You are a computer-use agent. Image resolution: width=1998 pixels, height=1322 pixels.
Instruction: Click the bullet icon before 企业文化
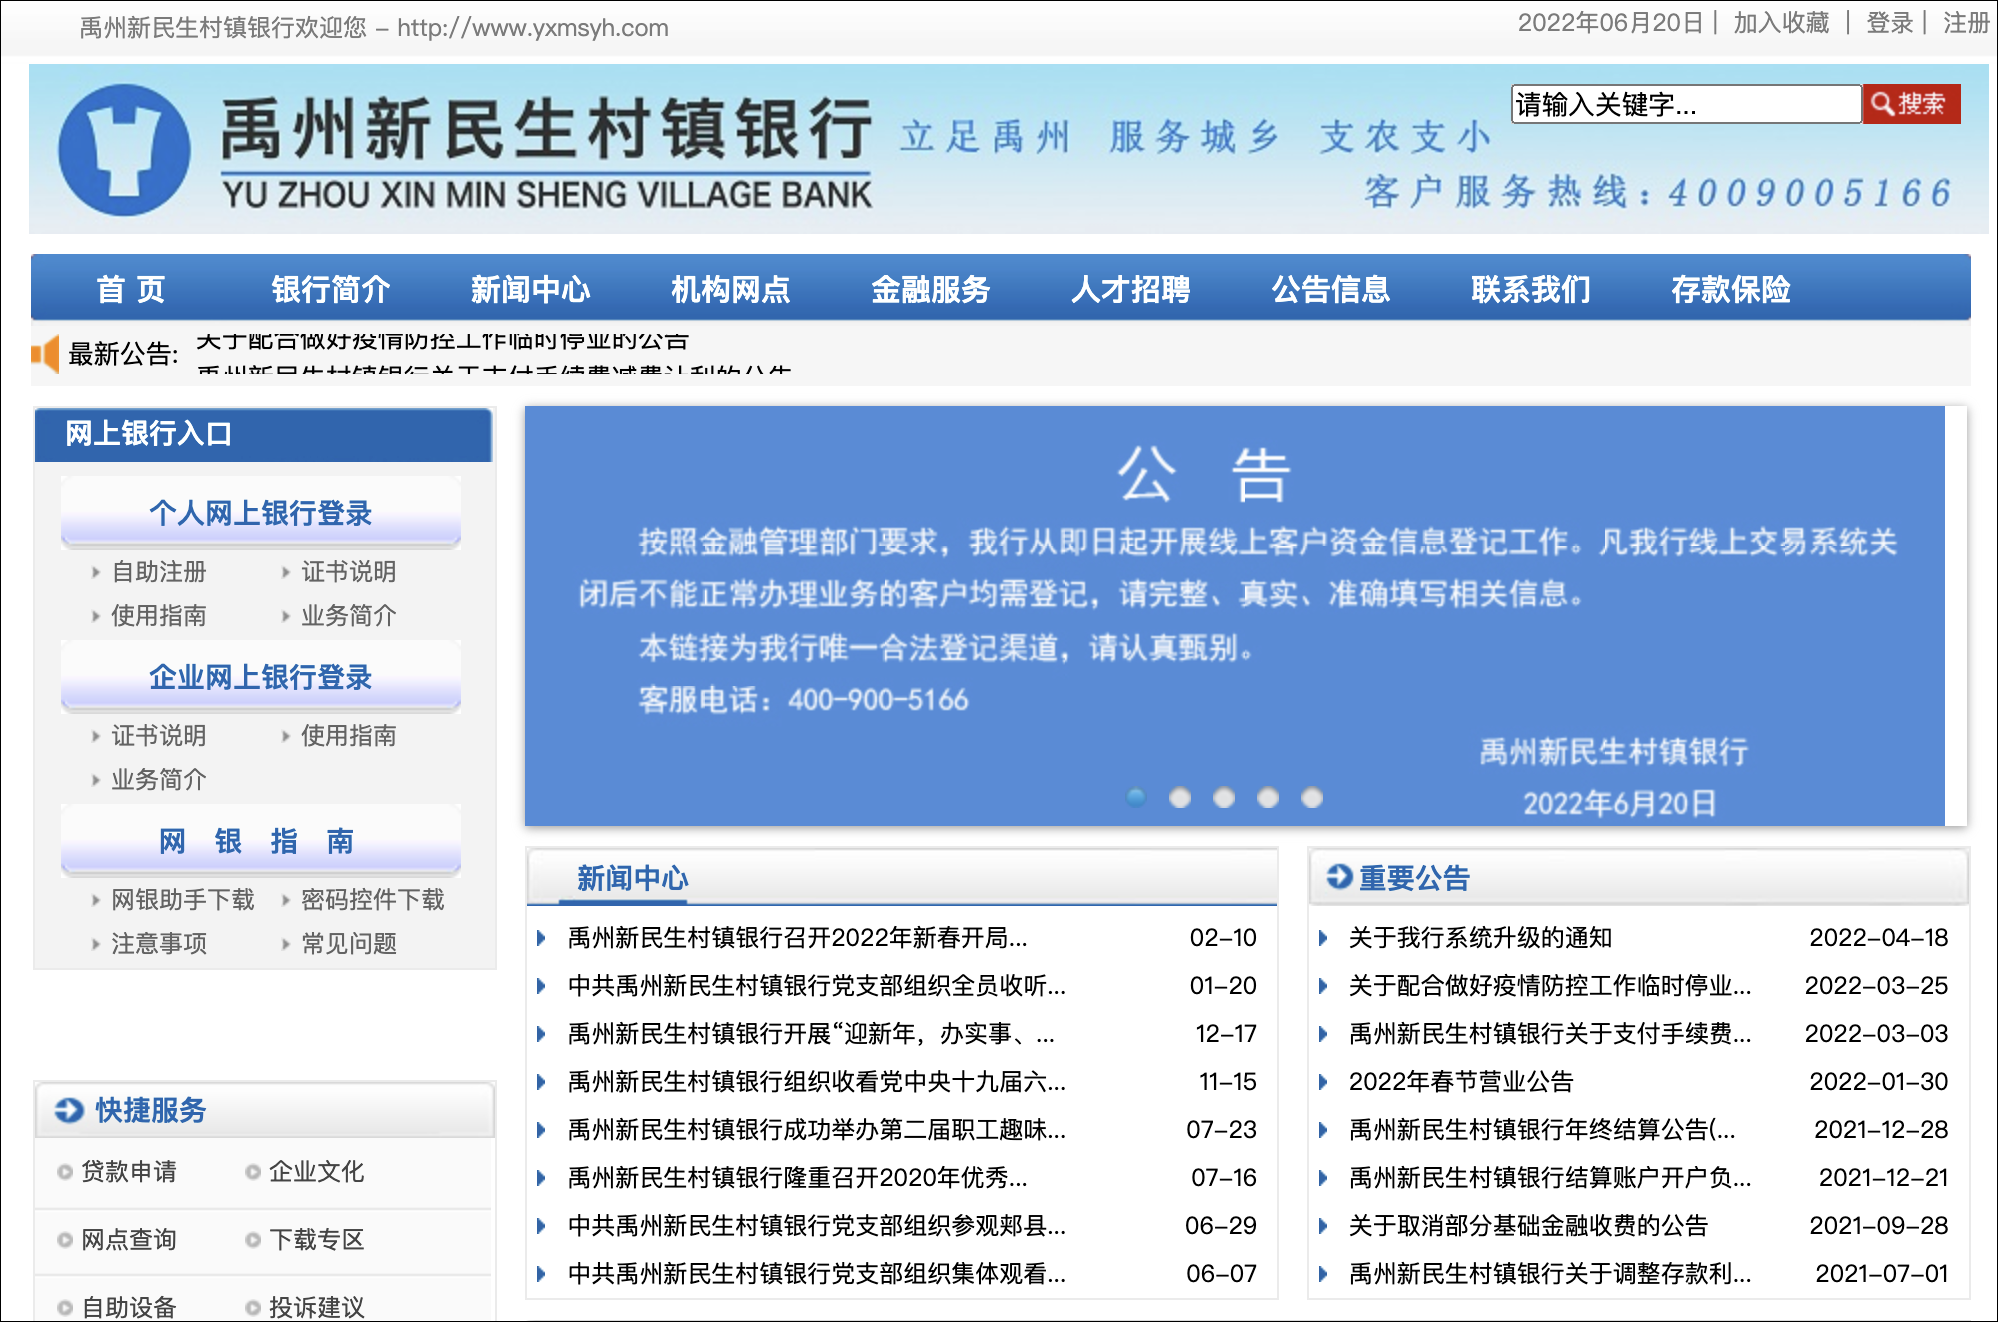point(252,1173)
